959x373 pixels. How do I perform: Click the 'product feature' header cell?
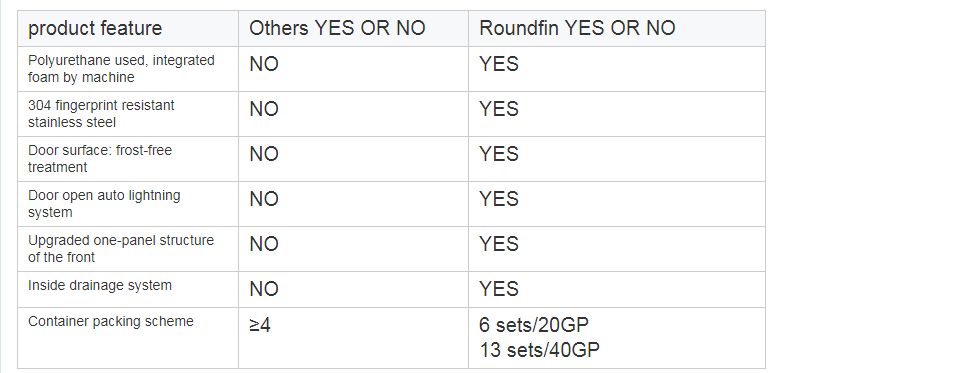pos(128,28)
